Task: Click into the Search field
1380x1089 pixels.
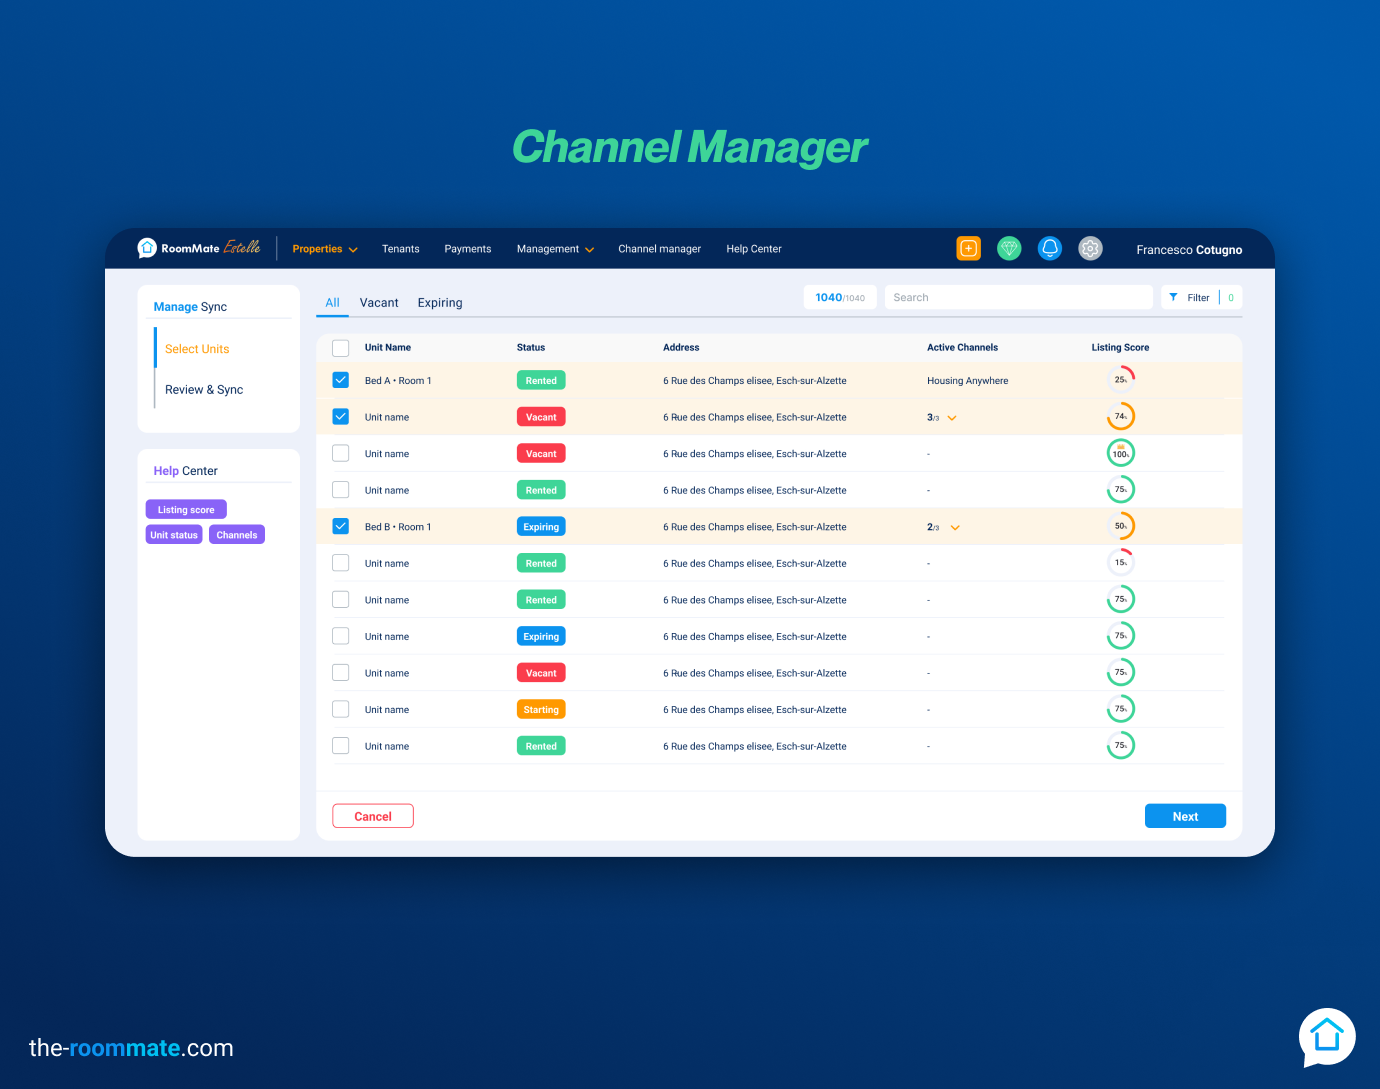Action: (1019, 297)
